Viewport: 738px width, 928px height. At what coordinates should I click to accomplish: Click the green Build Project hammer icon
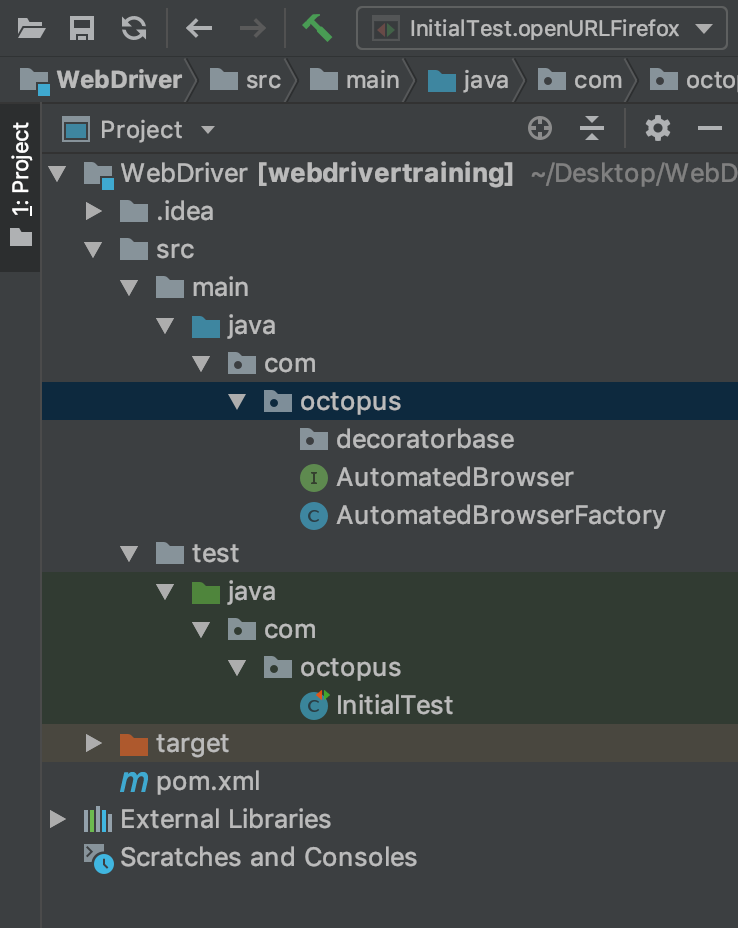point(317,28)
